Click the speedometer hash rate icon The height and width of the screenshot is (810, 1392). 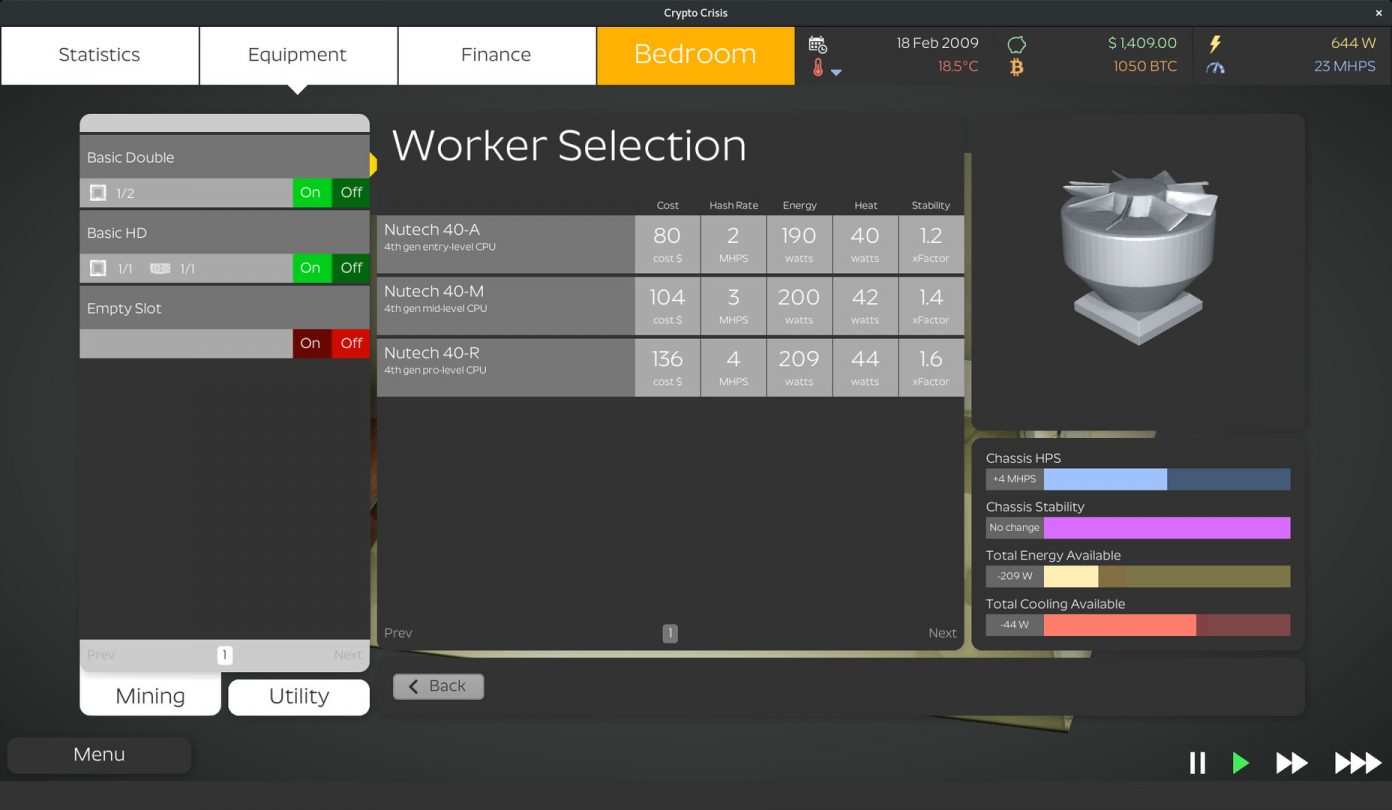[1215, 68]
